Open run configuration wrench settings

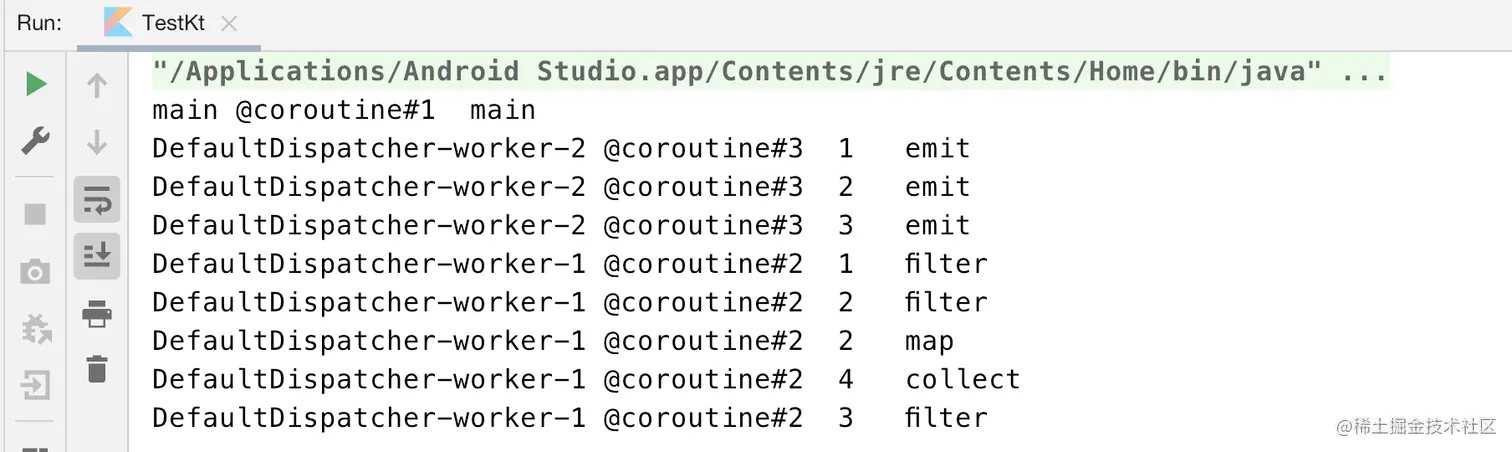point(36,142)
